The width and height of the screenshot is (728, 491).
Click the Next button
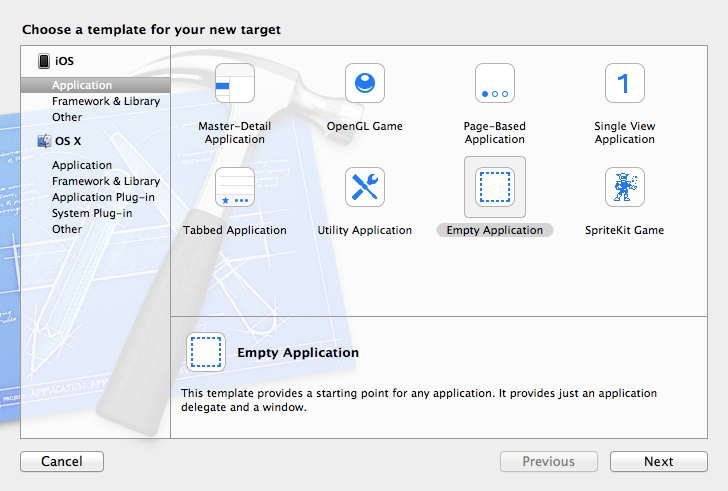click(658, 462)
